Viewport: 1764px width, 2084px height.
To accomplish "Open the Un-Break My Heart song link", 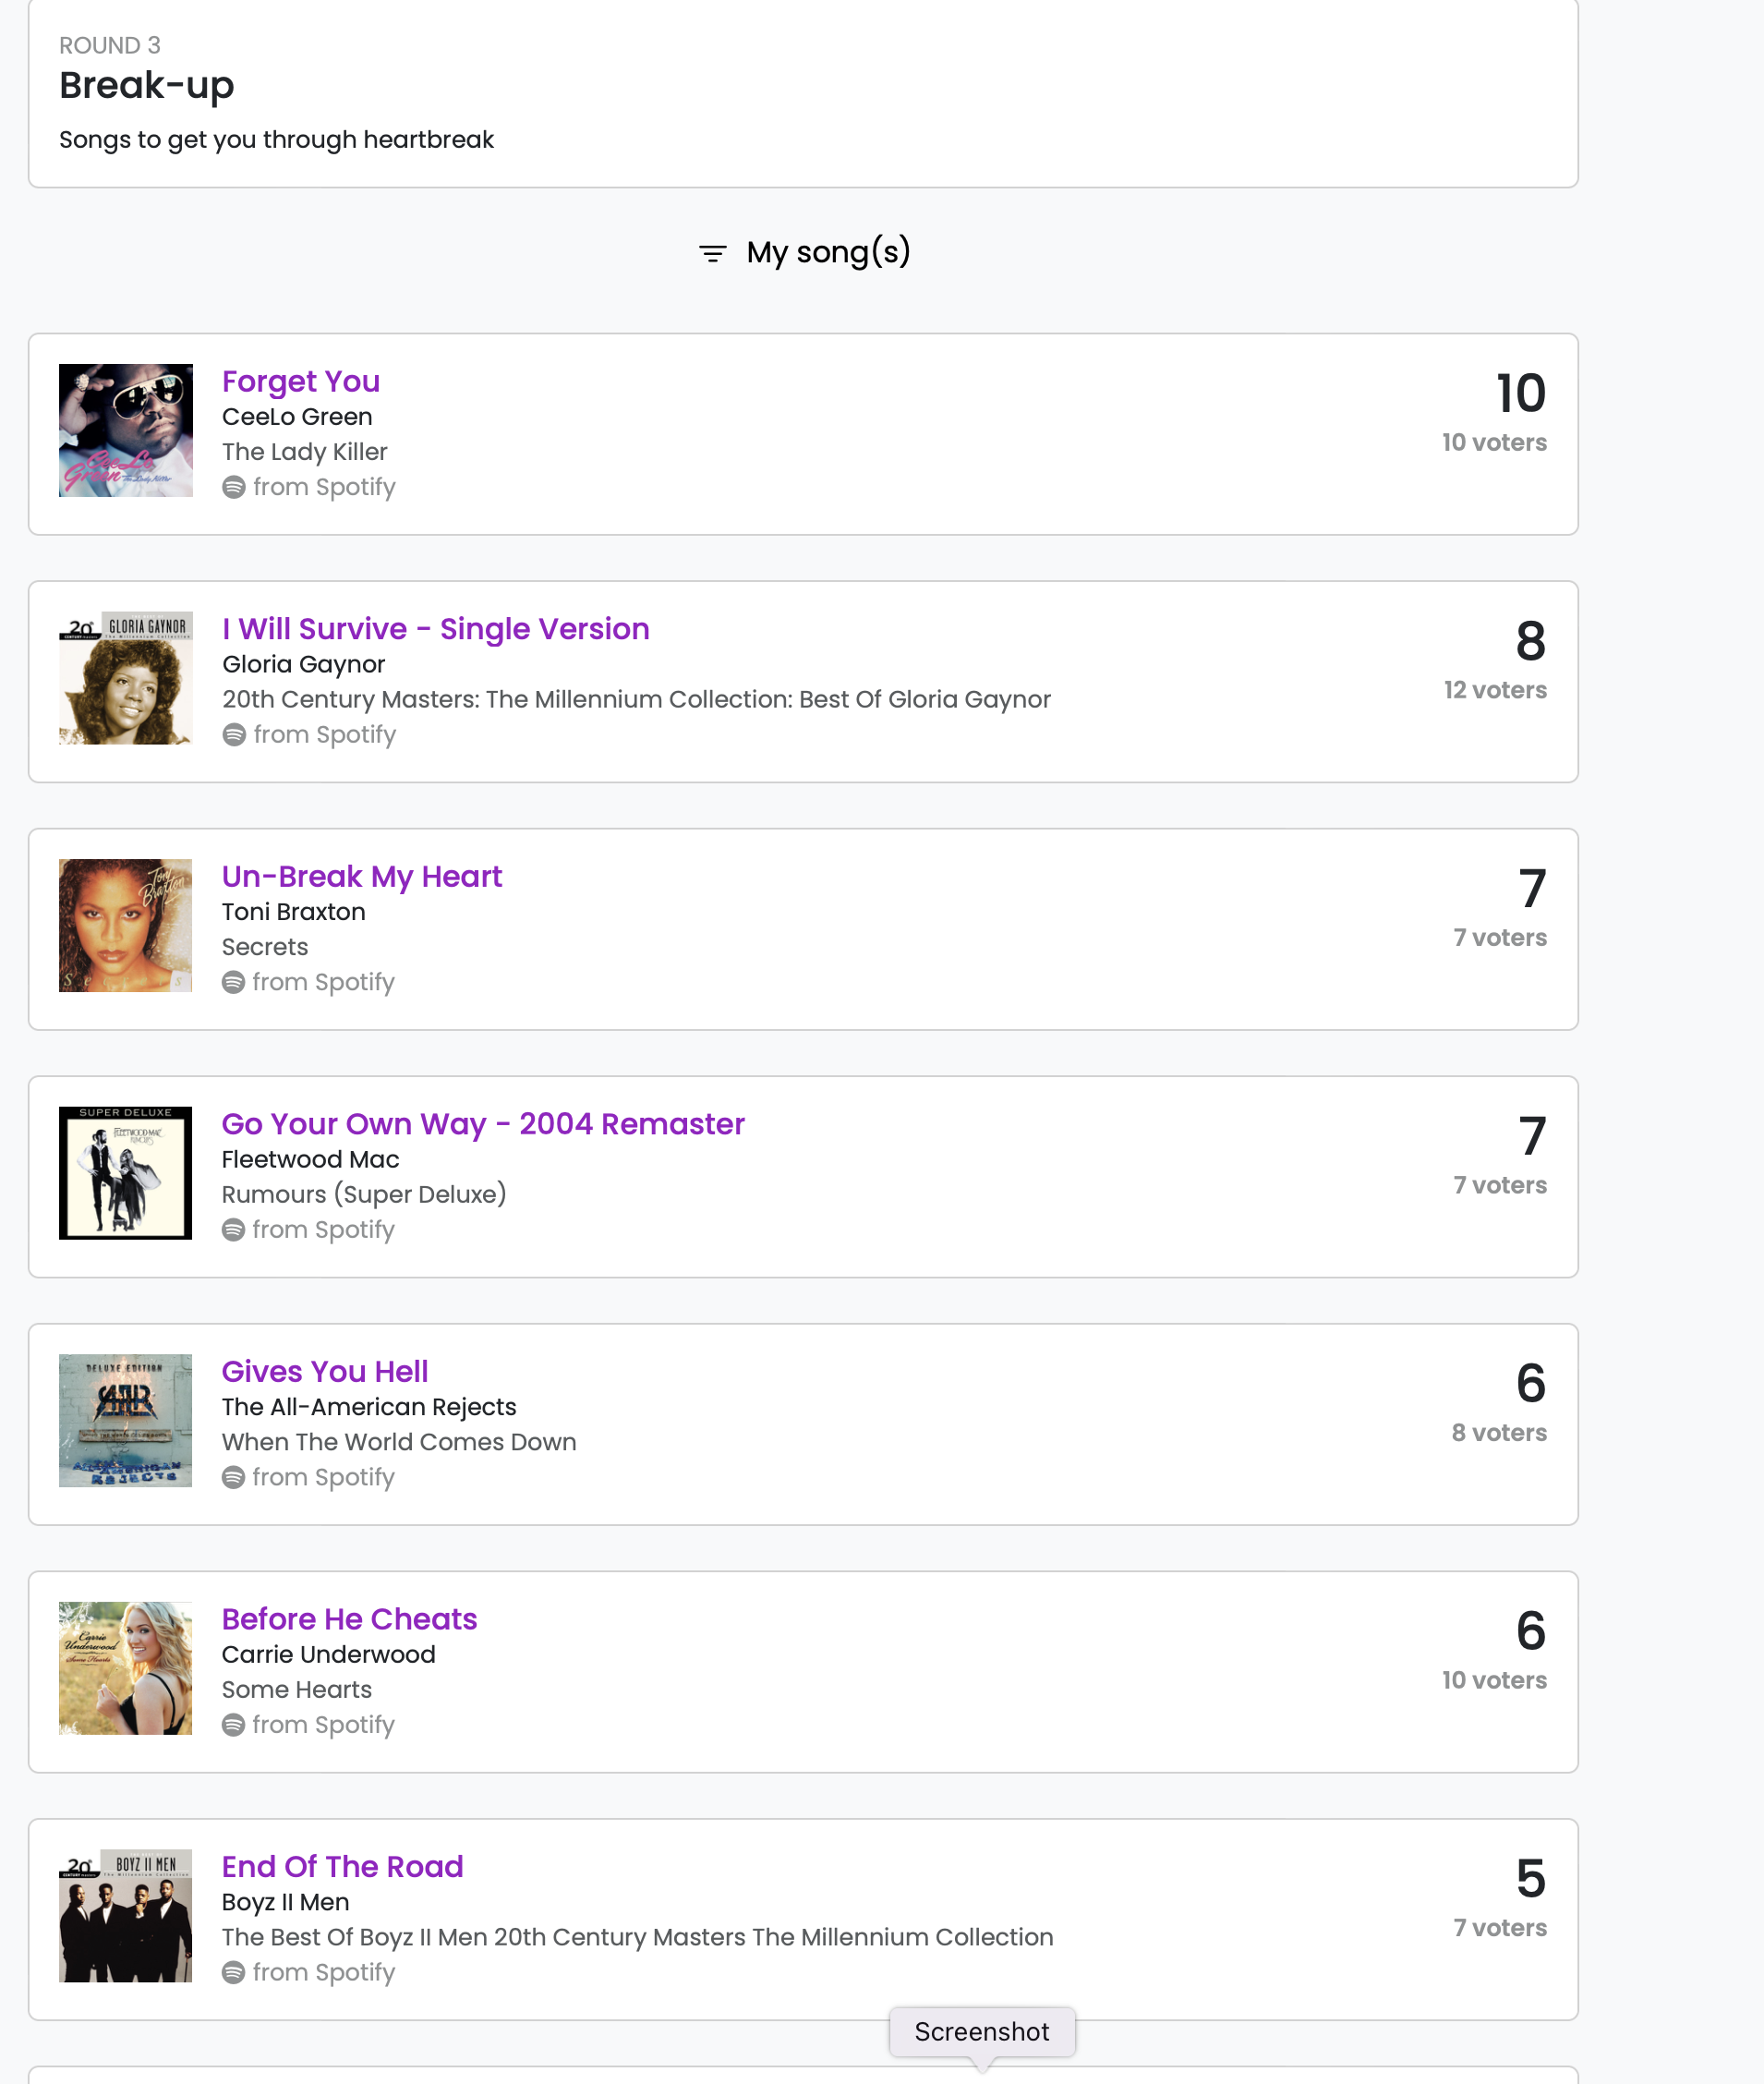I will click(361, 876).
